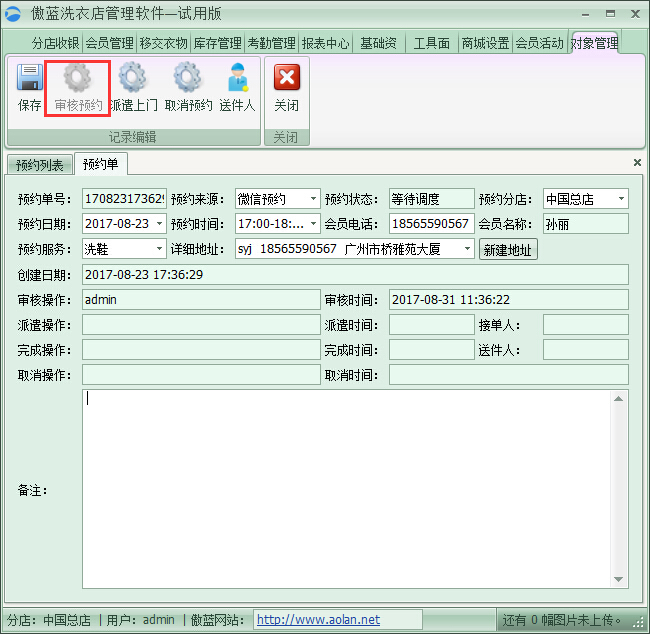Screen dimensions: 650x634
Task: Click the 新建地址 button
Action: click(x=508, y=249)
